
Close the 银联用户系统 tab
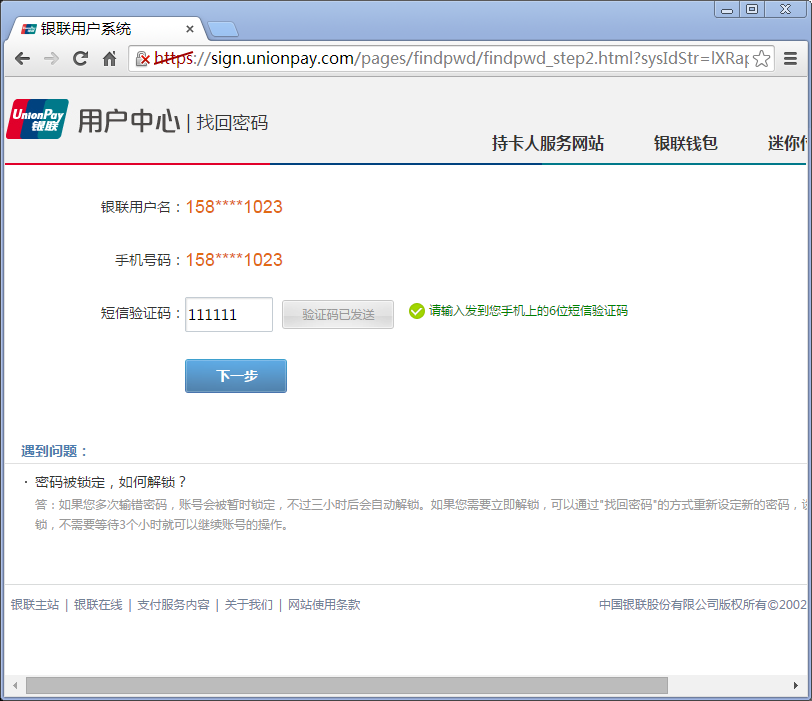(190, 29)
